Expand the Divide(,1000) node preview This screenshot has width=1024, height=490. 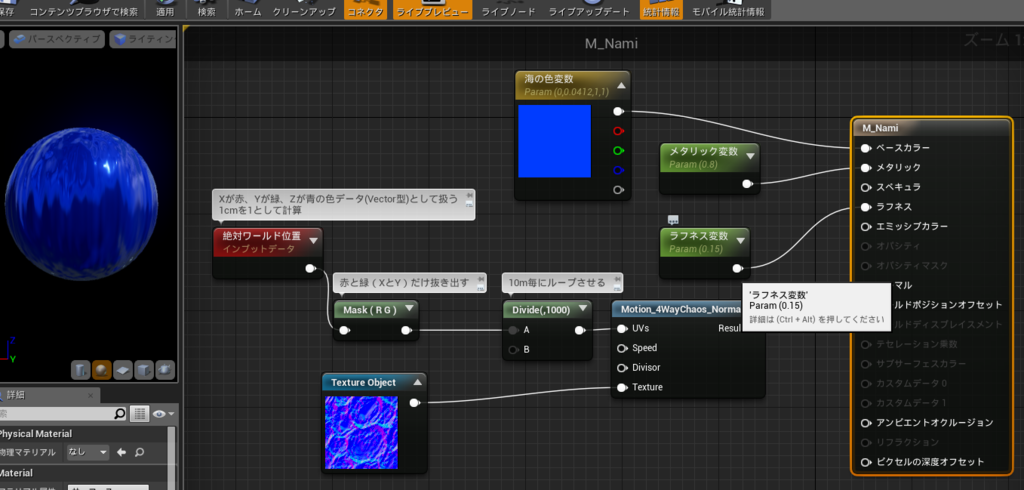(583, 309)
